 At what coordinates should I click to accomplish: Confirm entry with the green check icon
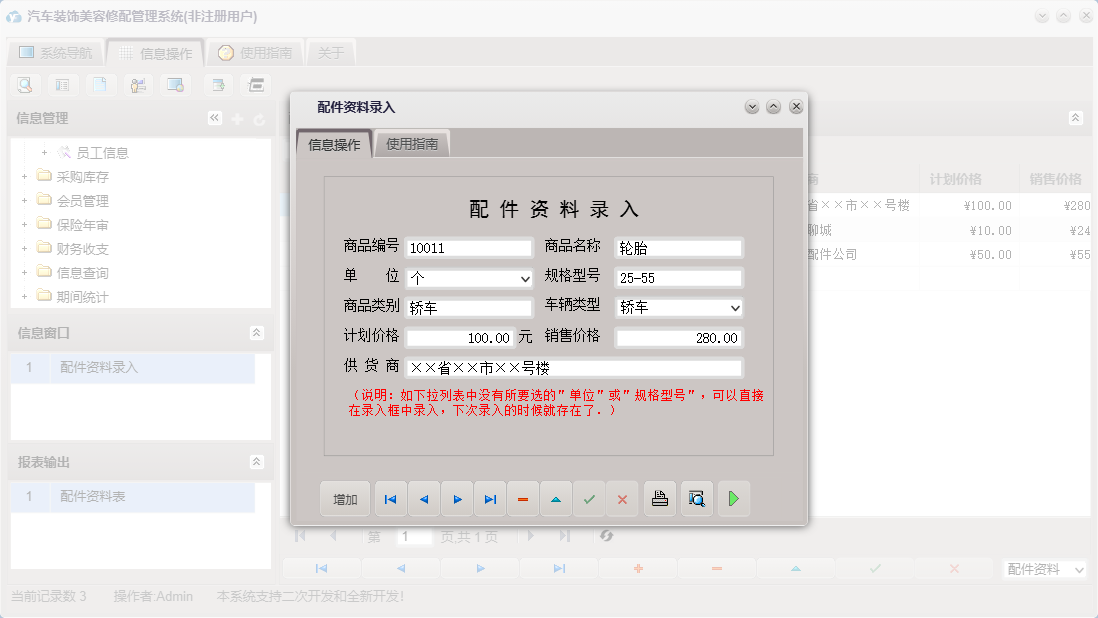pos(589,498)
